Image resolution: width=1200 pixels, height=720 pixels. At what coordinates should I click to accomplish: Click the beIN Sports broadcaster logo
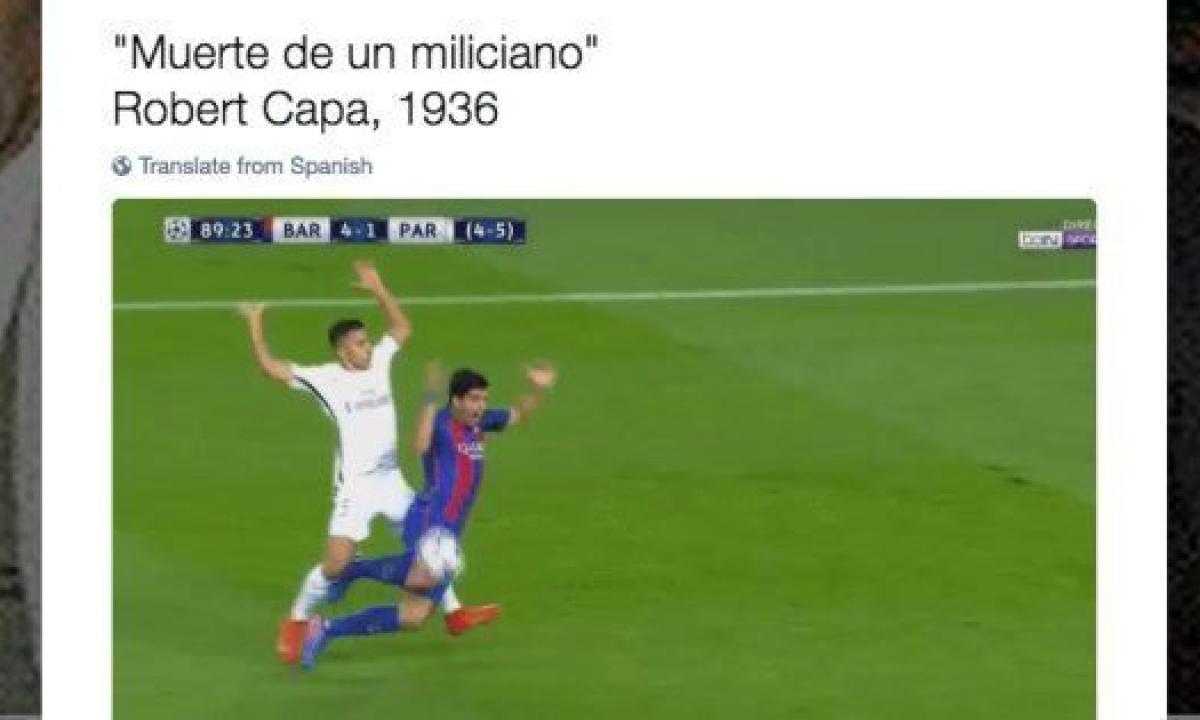[1057, 238]
